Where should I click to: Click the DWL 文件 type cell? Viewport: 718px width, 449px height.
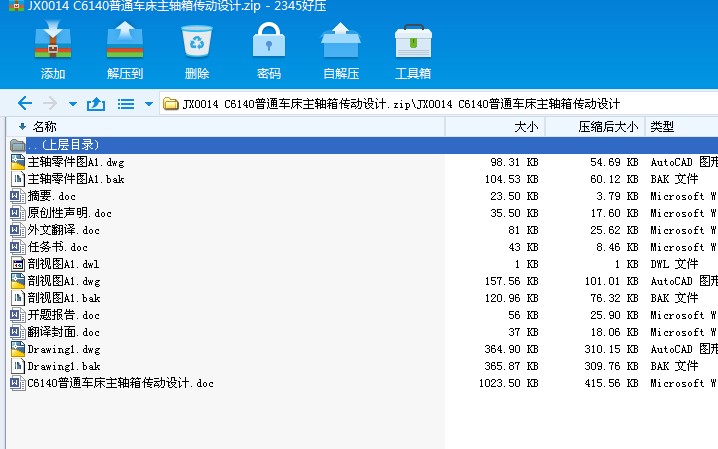coord(674,264)
